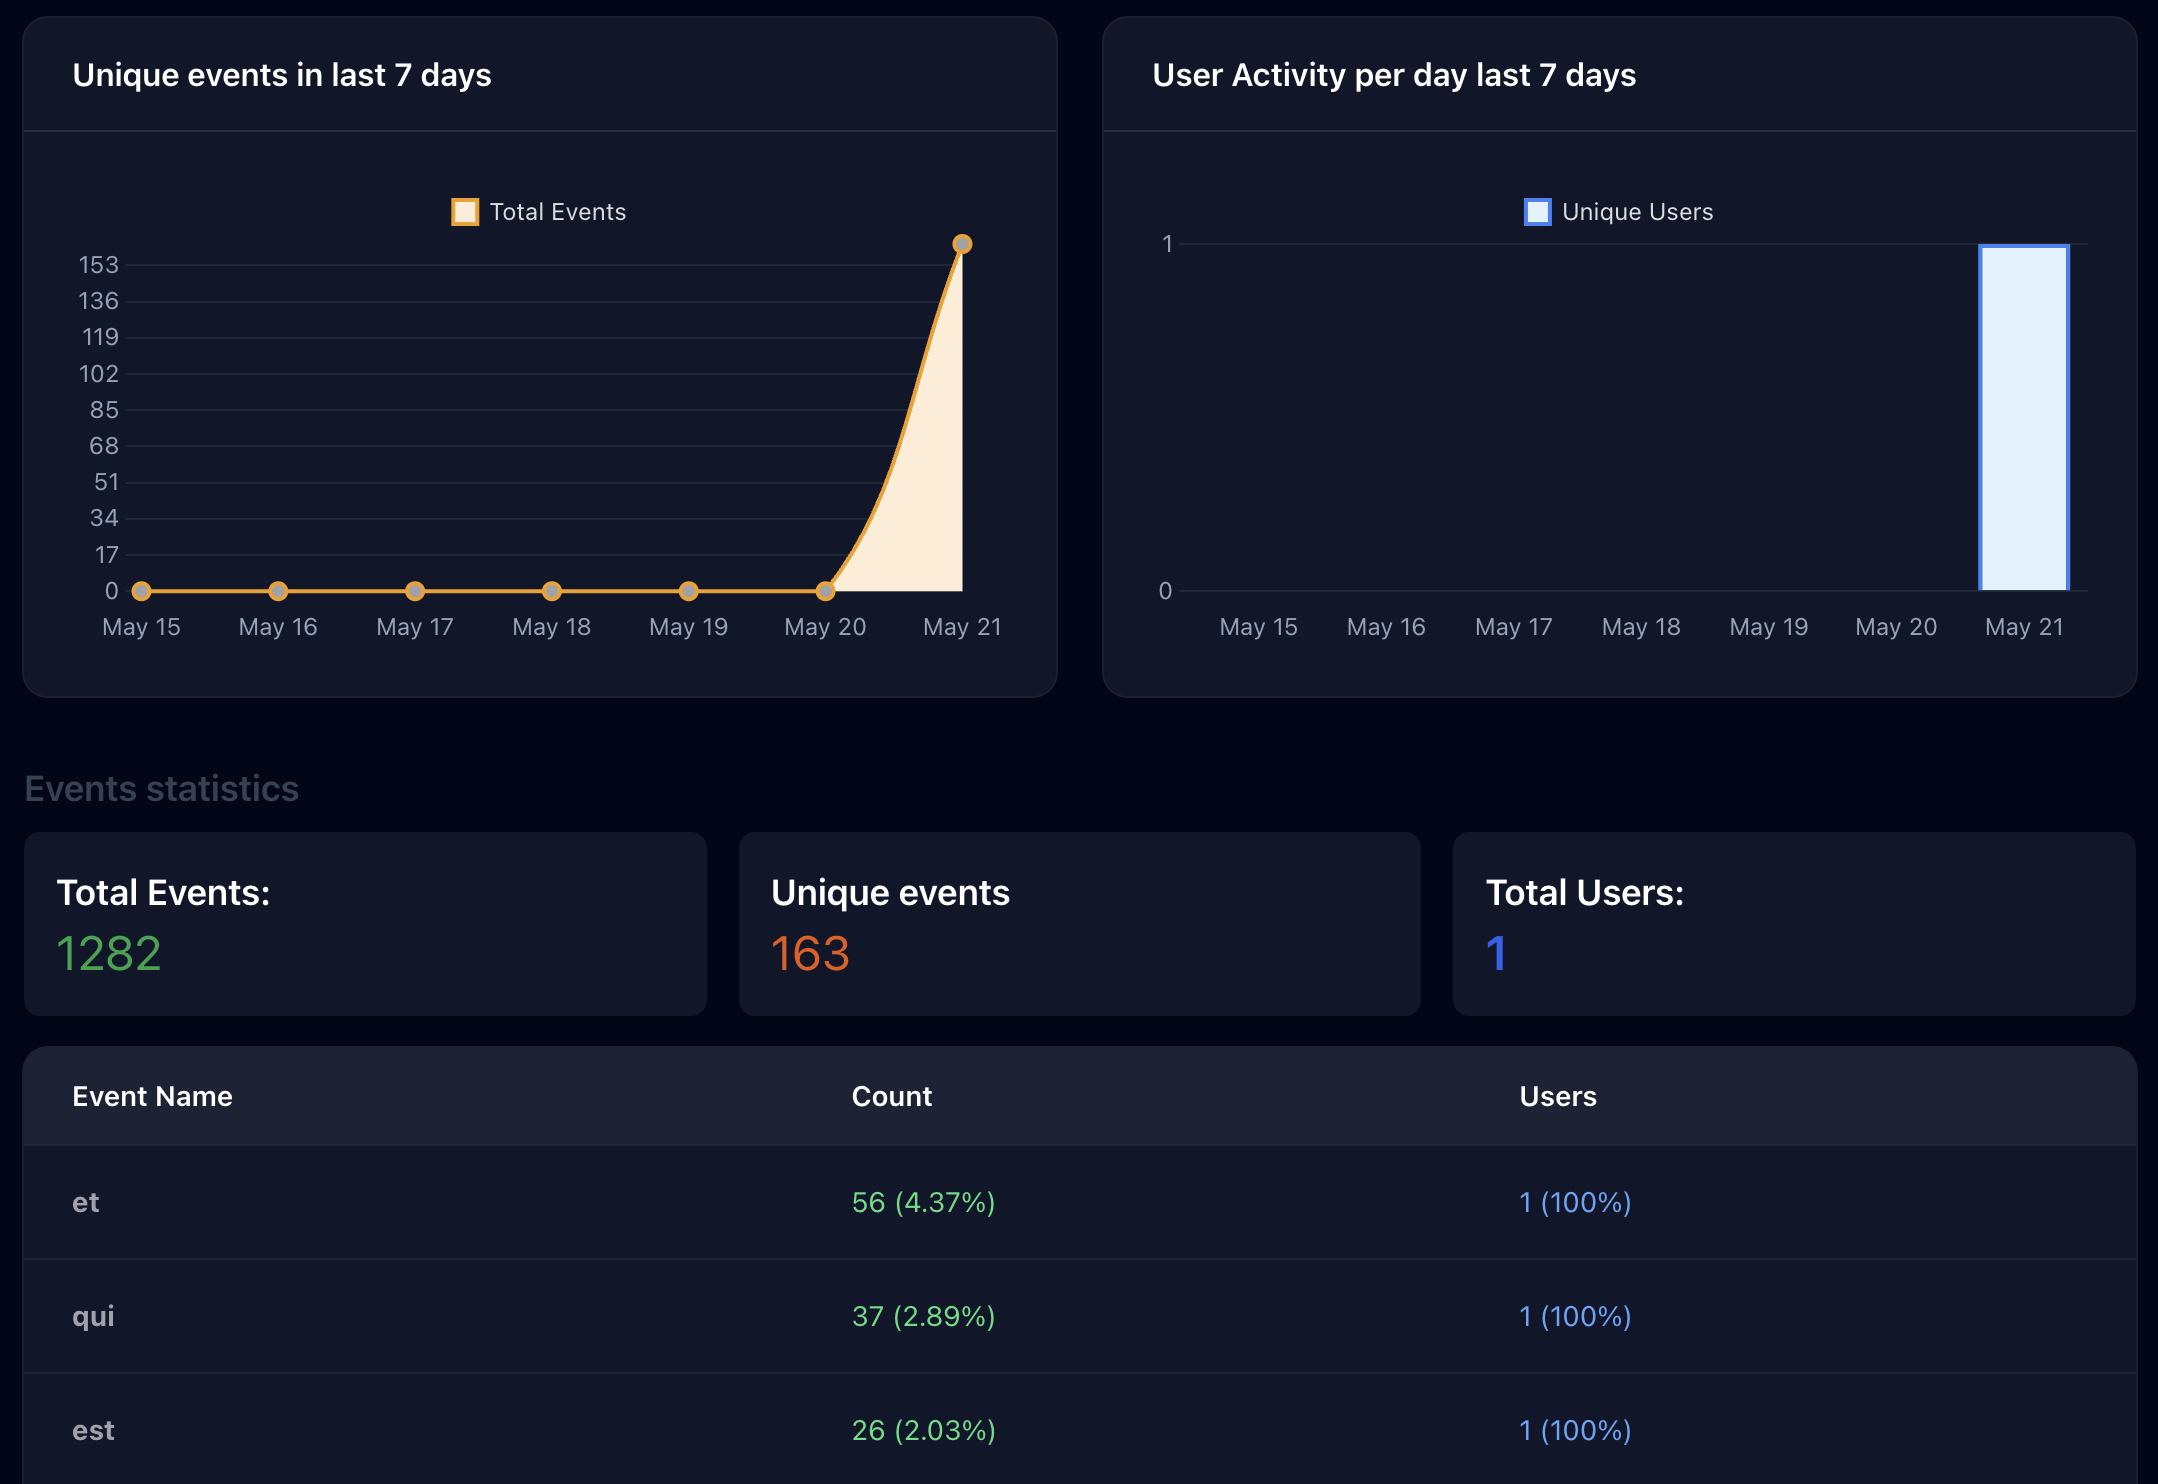Click the 56 (4.37%) count value
This screenshot has width=2158, height=1484.
[923, 1203]
